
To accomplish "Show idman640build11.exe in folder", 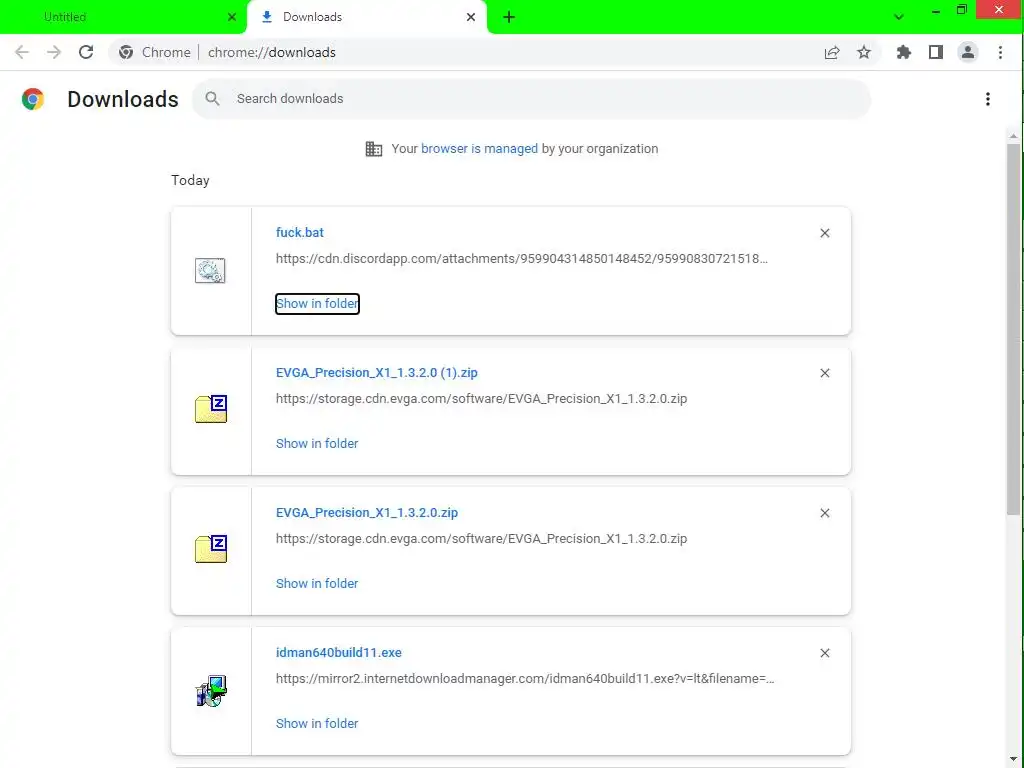I will click(317, 724).
